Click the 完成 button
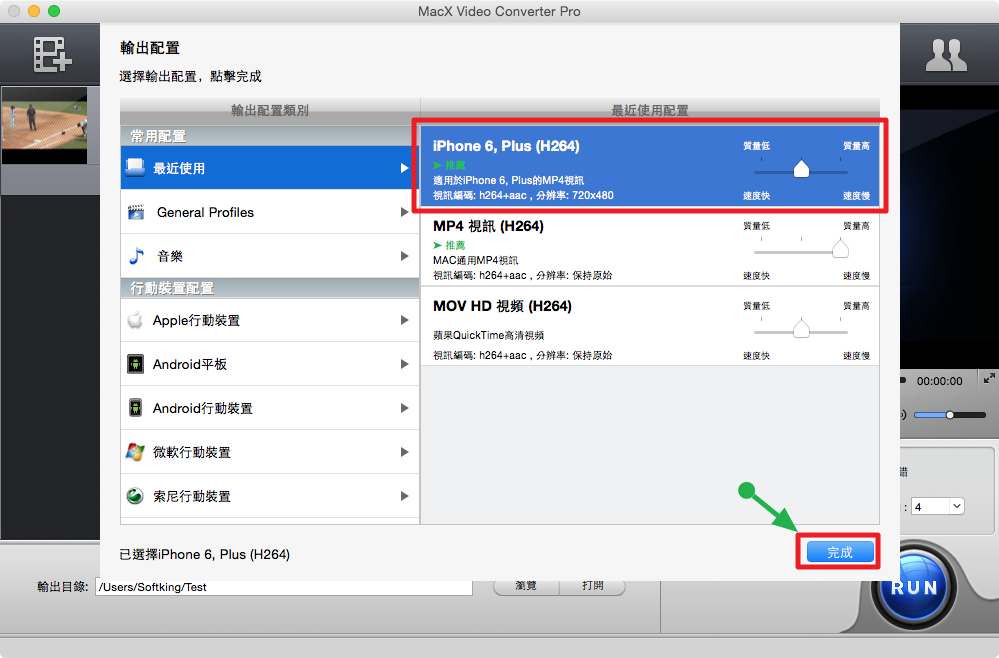 (839, 552)
